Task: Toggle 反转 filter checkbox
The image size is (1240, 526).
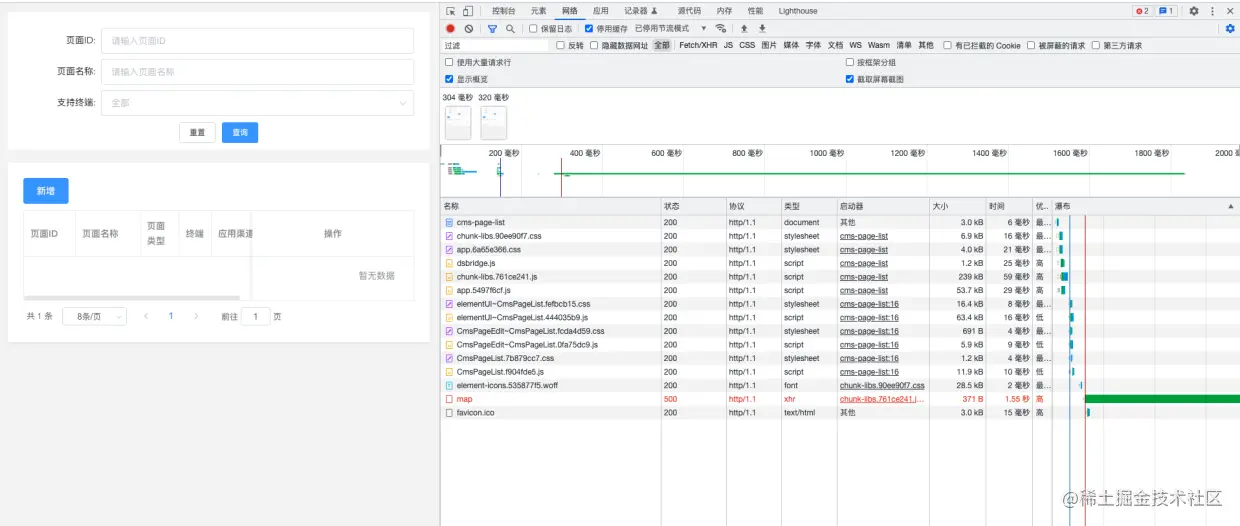Action: tap(560, 45)
